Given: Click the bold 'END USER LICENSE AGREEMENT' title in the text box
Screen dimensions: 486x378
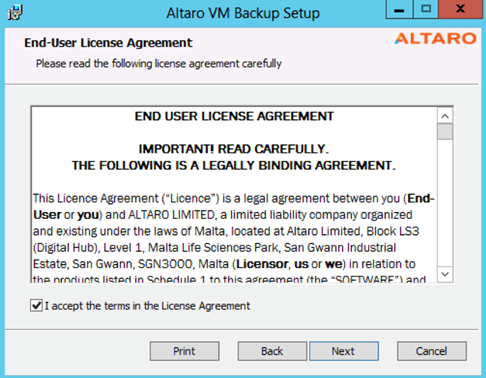Looking at the screenshot, I should click(x=234, y=116).
